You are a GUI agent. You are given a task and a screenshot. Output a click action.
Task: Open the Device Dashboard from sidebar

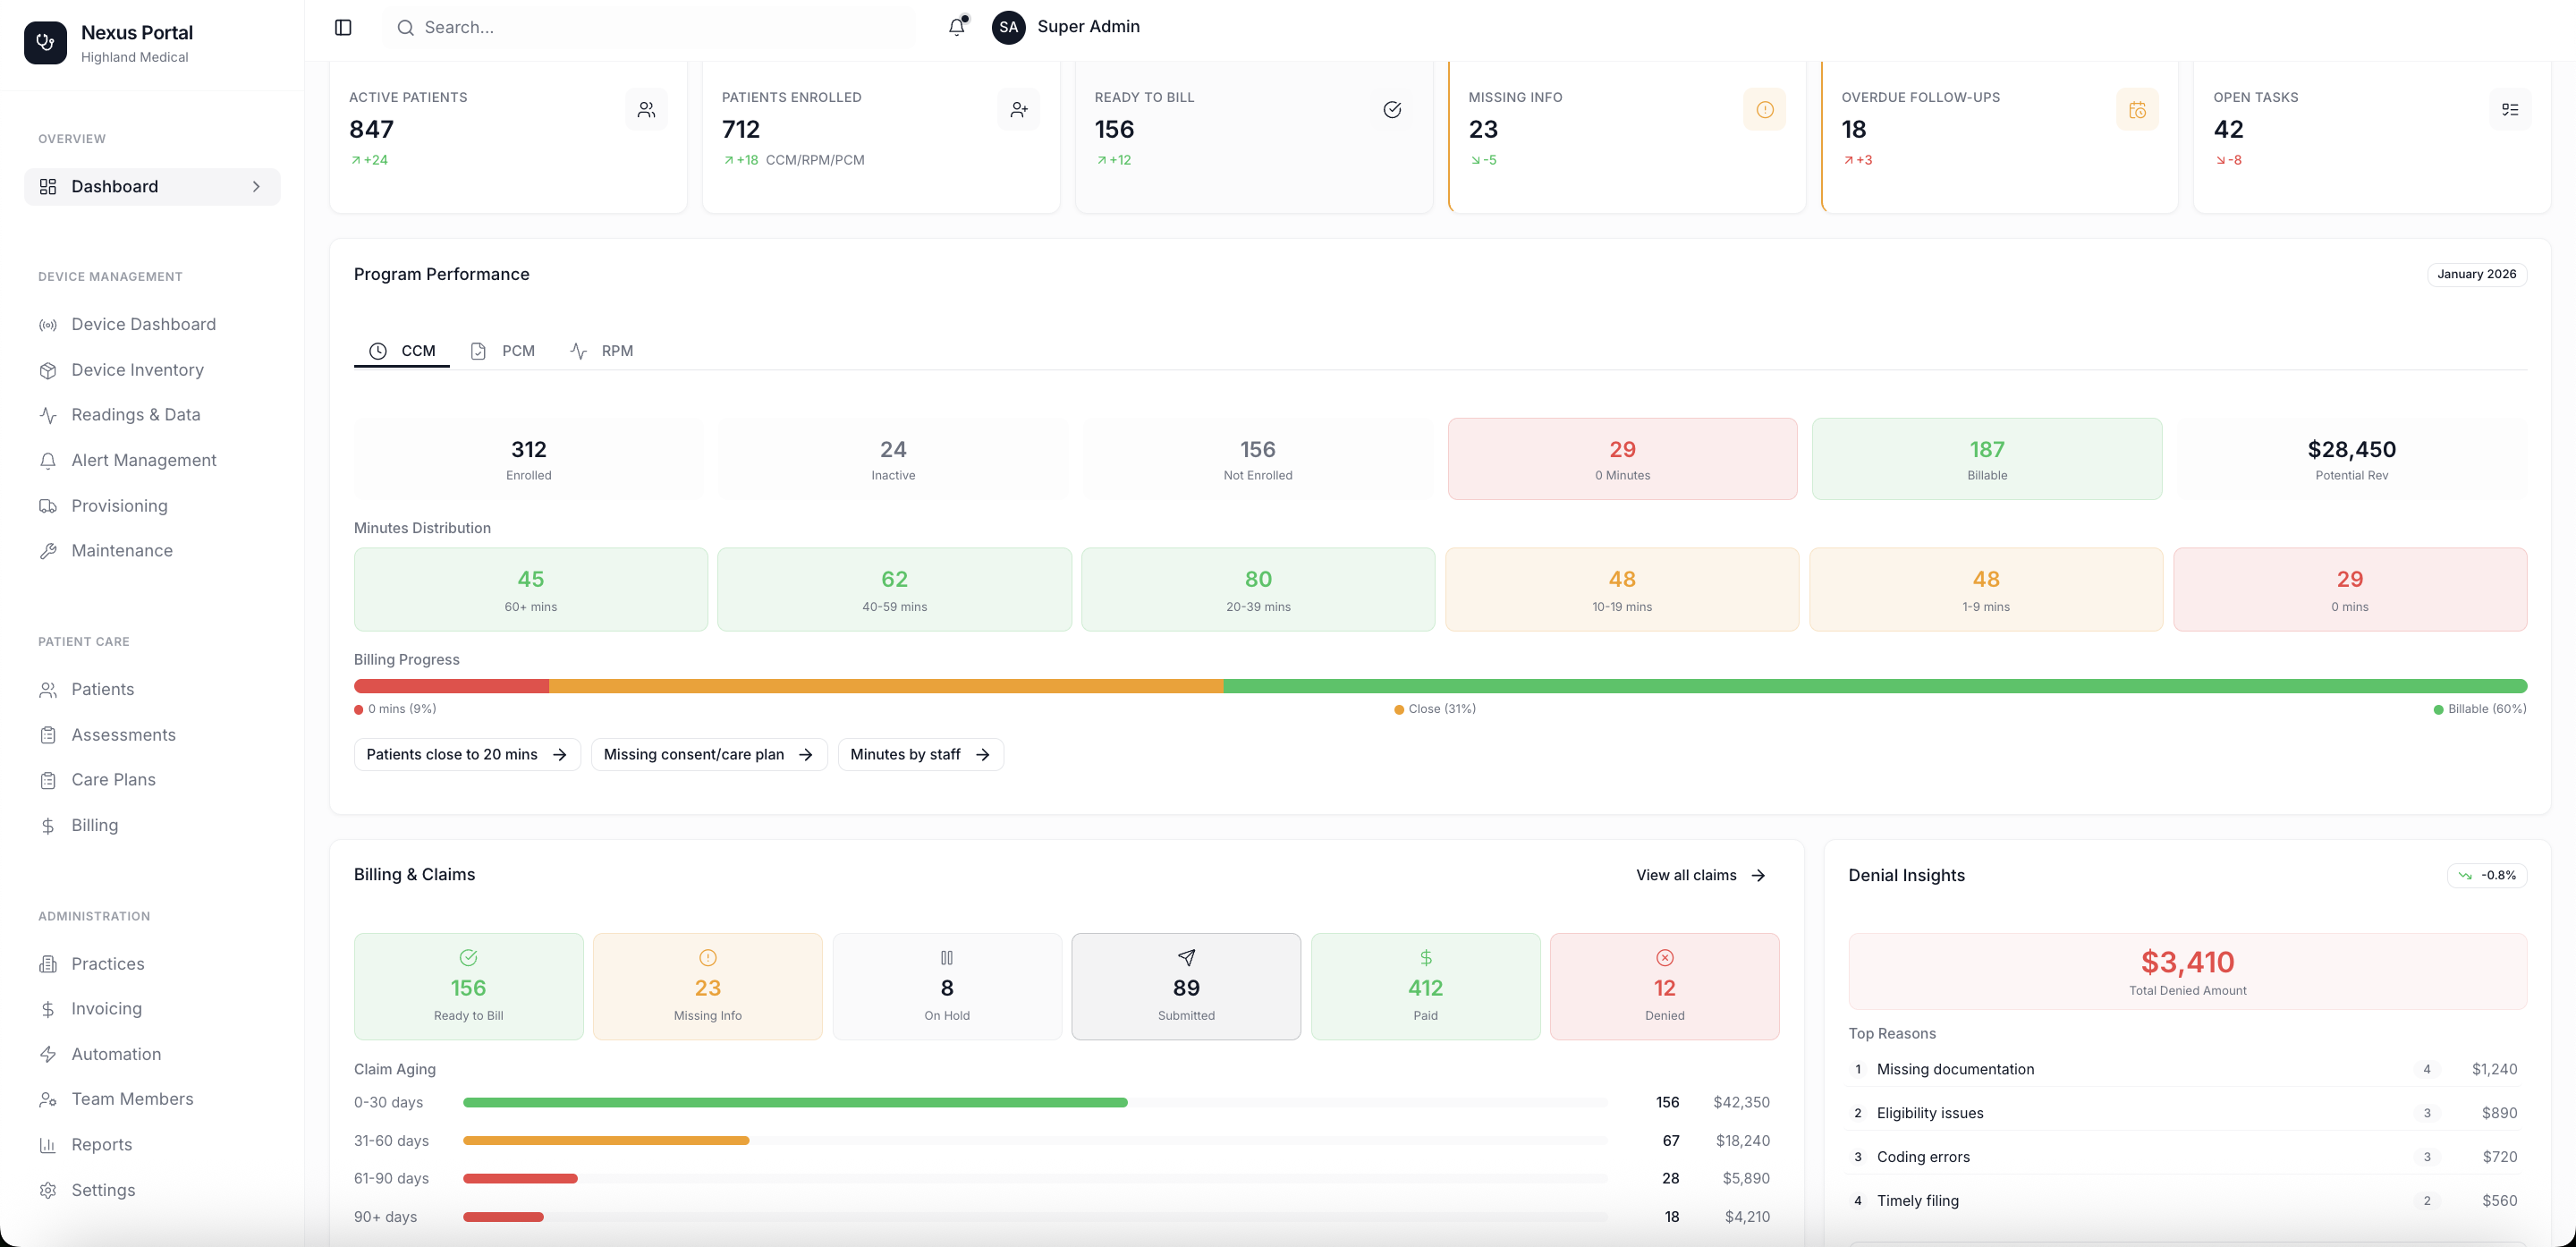tap(143, 324)
